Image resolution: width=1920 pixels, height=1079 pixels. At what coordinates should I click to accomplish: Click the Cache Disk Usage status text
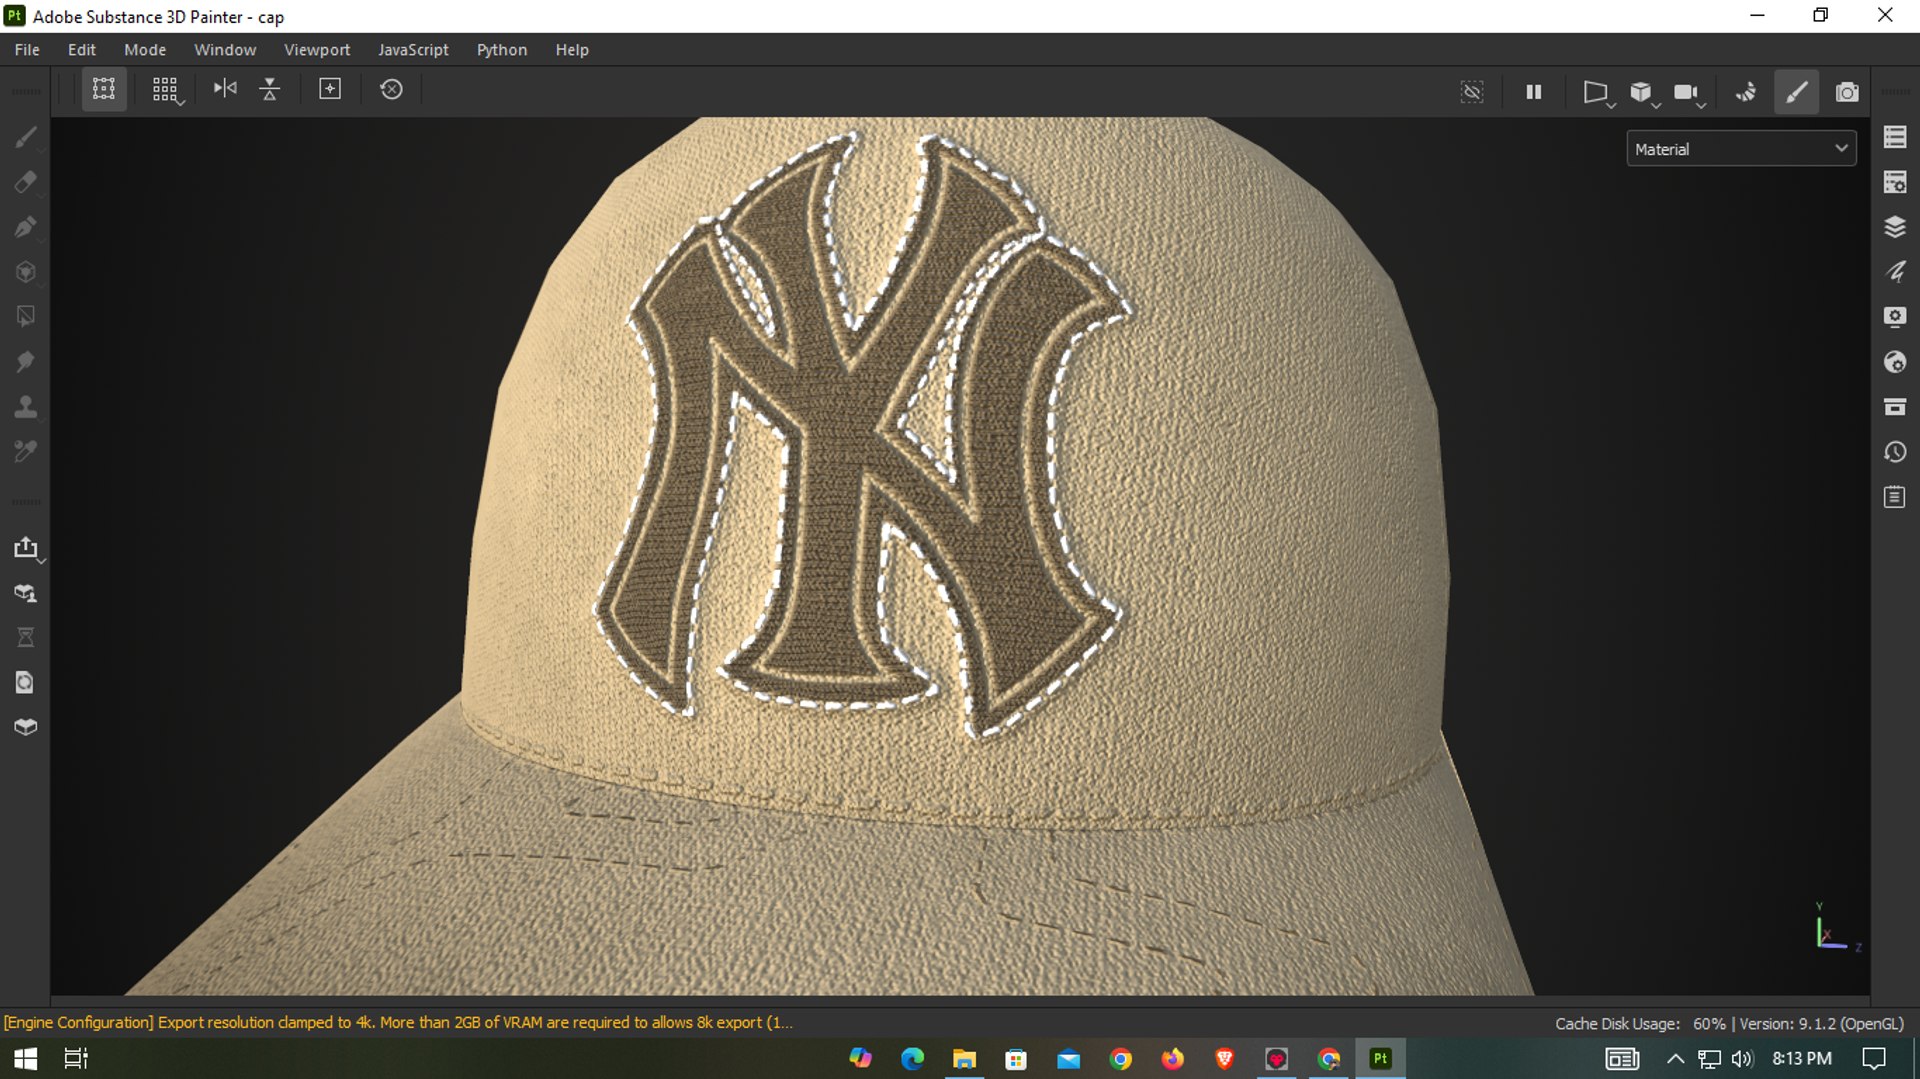pos(1640,1024)
